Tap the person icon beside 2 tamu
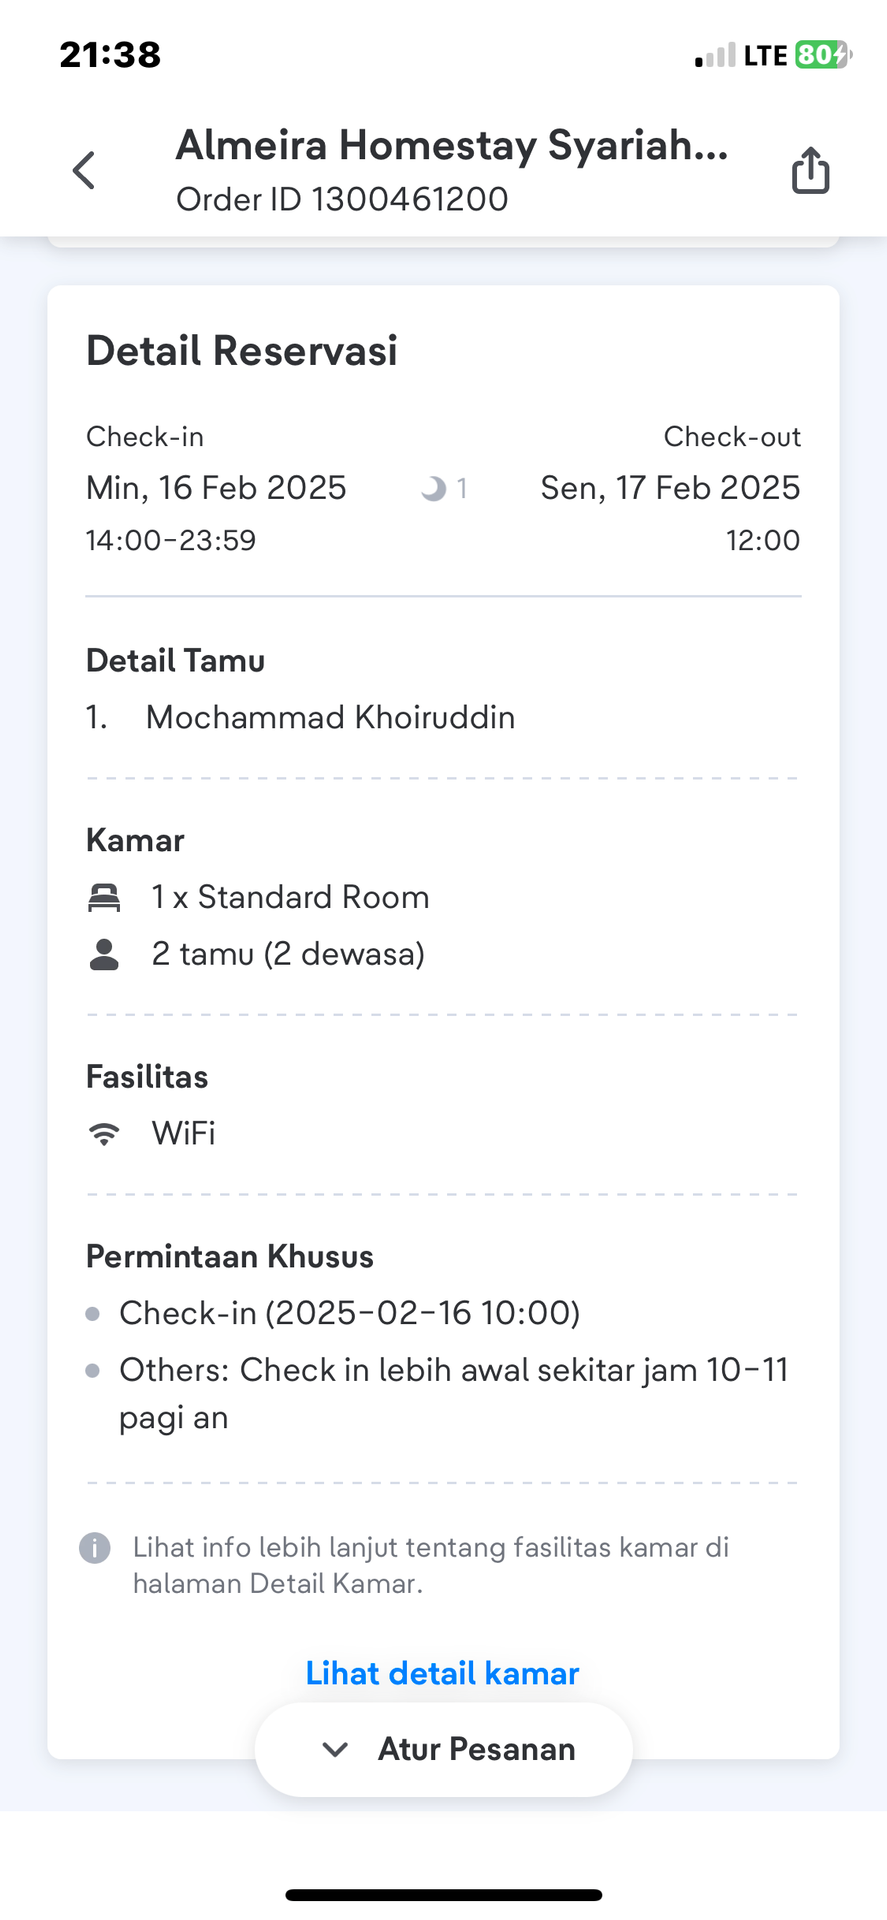Image resolution: width=887 pixels, height=1920 pixels. [104, 954]
